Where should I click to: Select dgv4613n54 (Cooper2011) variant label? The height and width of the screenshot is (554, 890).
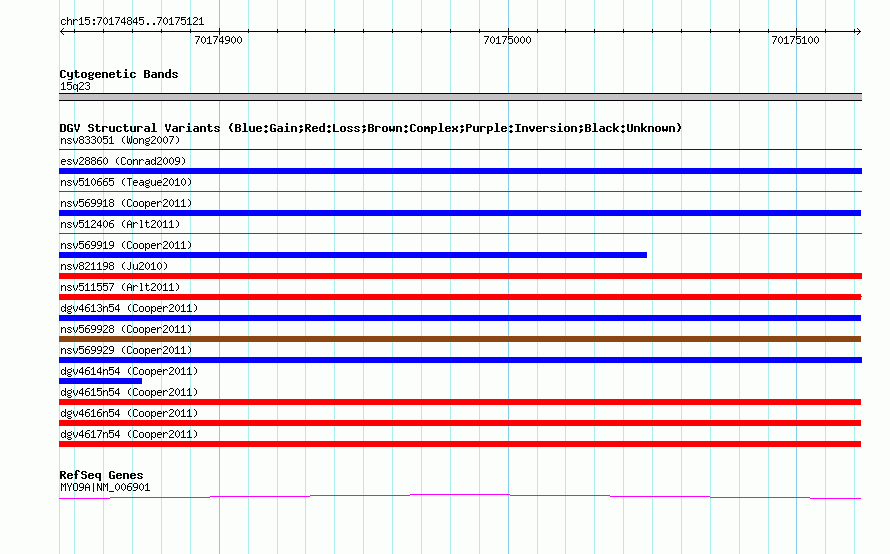129,308
